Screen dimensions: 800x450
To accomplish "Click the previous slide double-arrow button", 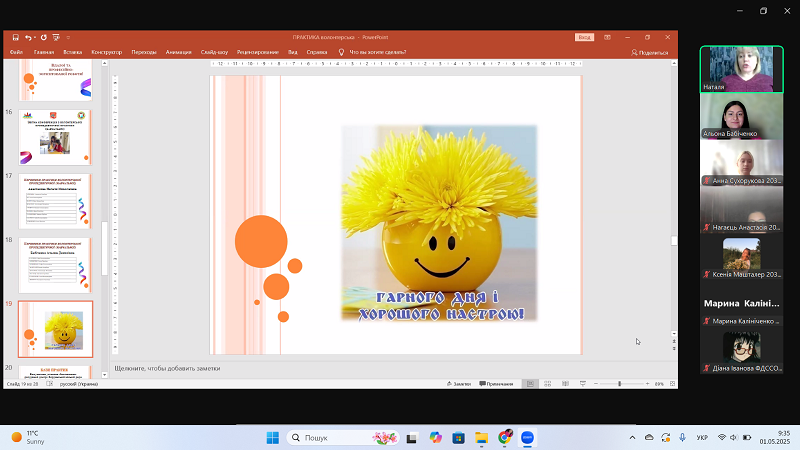I will point(674,341).
